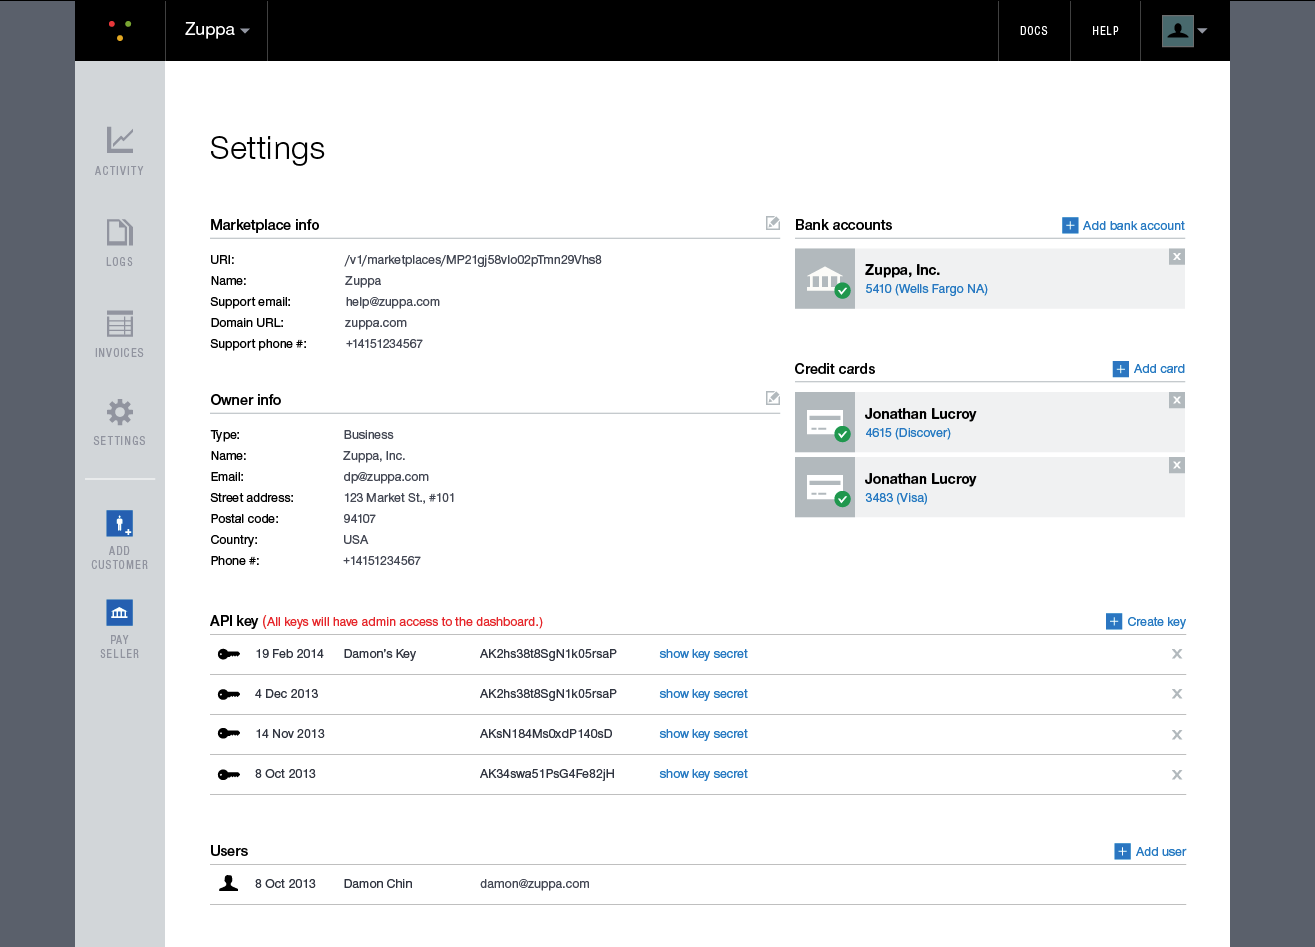Click key icon beside 14 Nov 2013
The width and height of the screenshot is (1315, 947).
[229, 734]
